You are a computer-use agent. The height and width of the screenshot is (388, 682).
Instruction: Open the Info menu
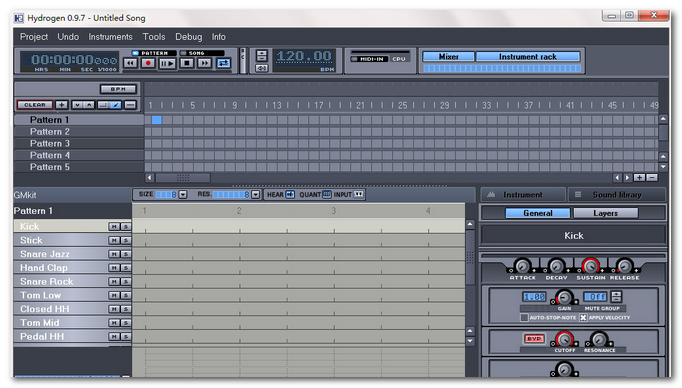pyautogui.click(x=218, y=37)
